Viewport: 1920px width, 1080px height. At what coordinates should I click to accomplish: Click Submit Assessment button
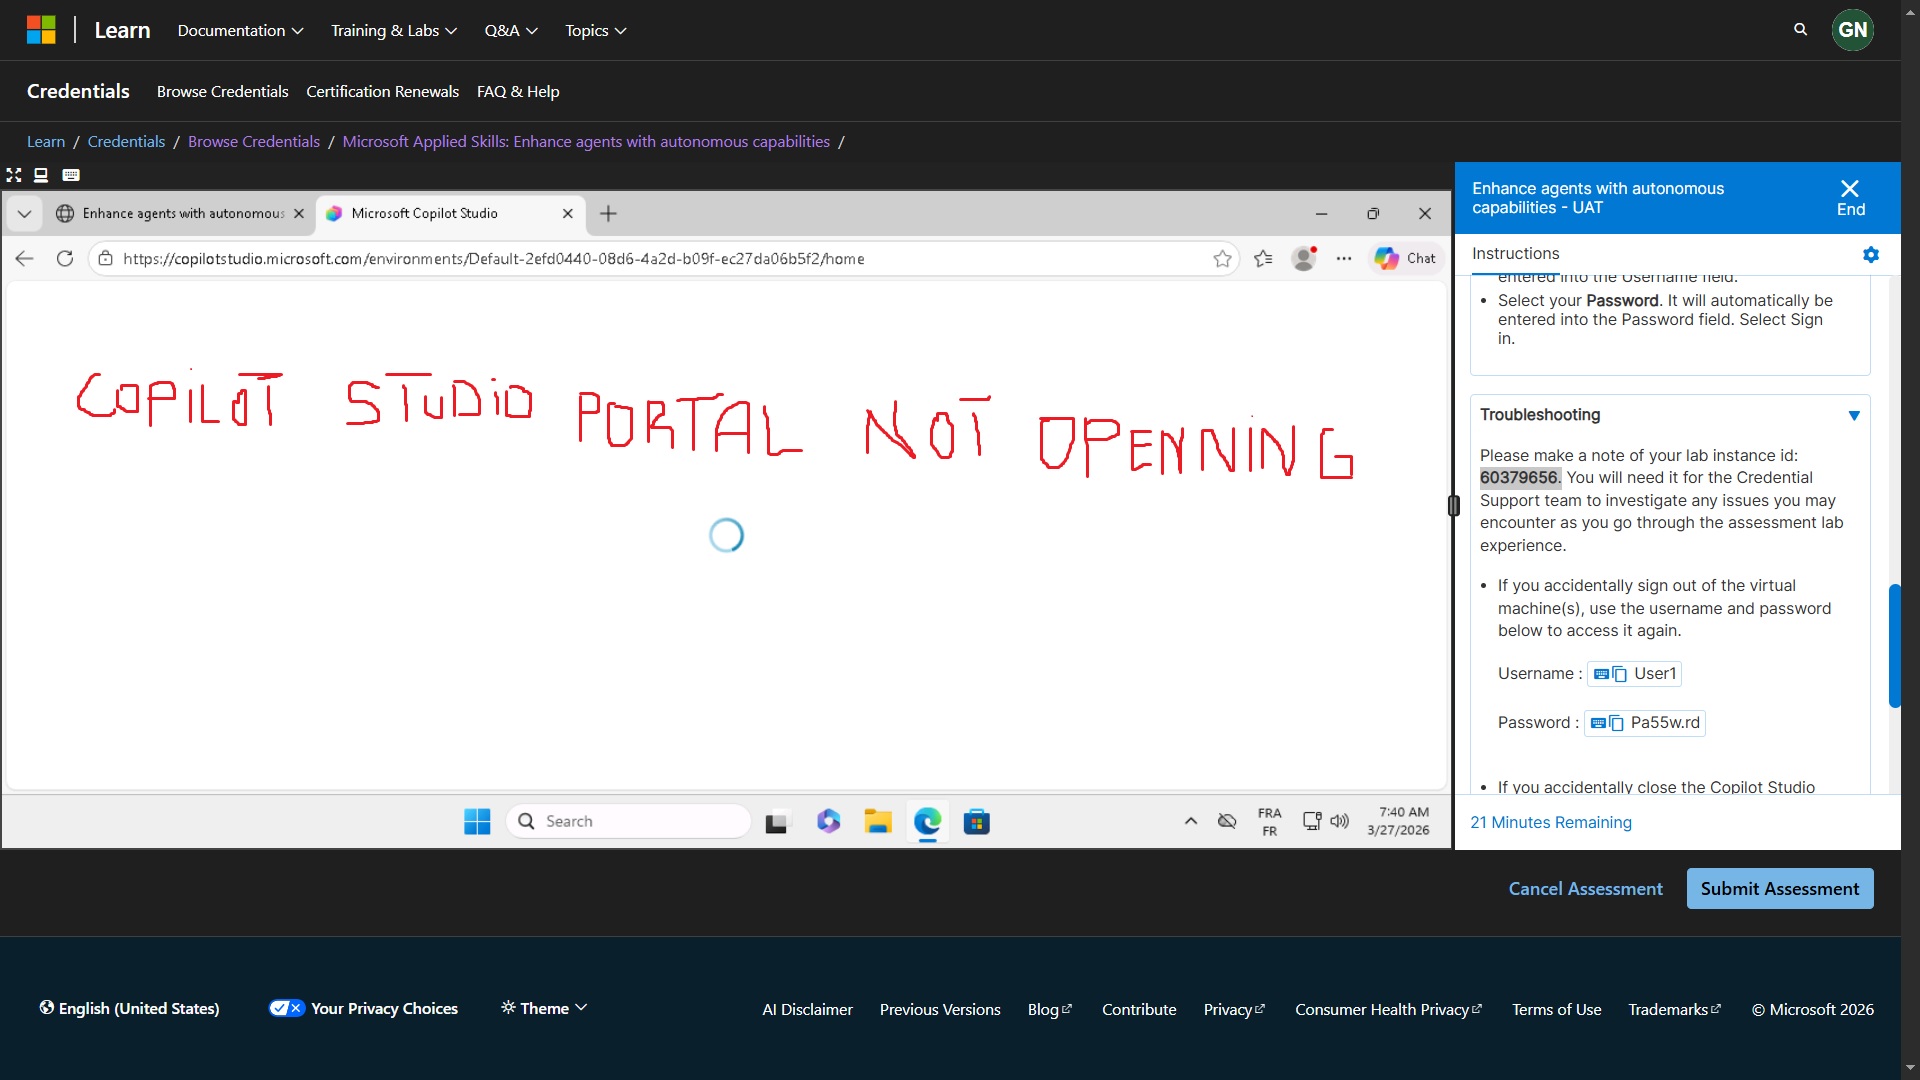(1780, 889)
